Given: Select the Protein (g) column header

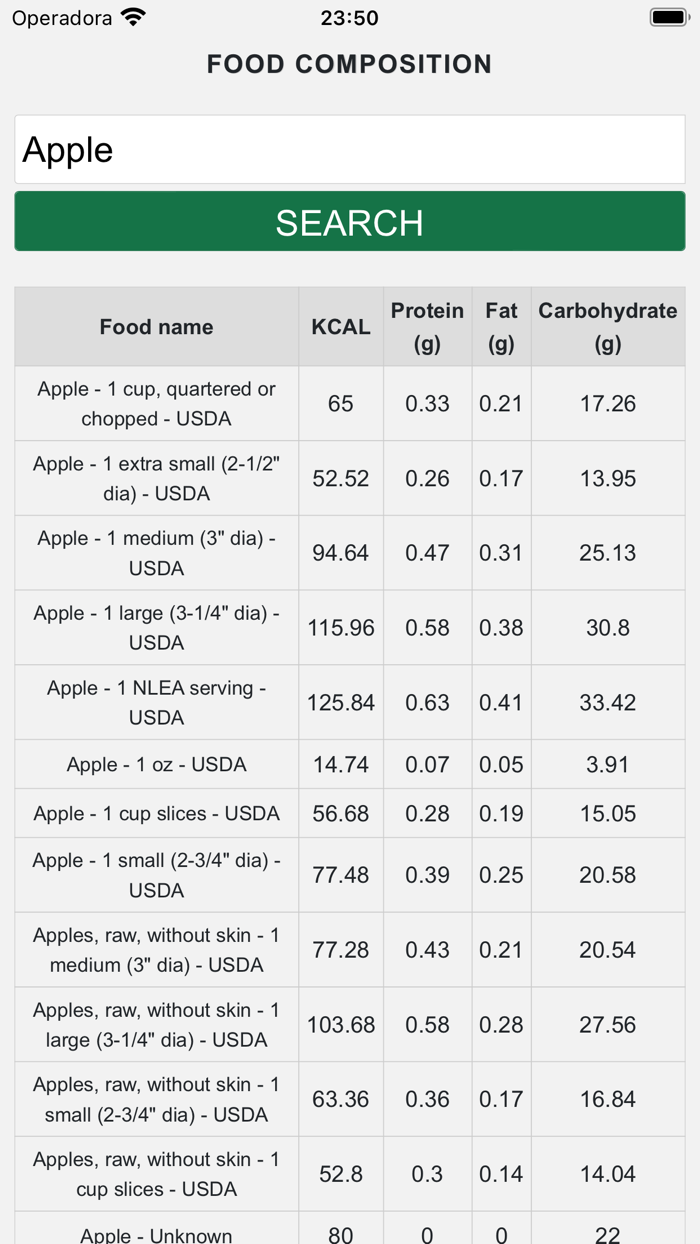Looking at the screenshot, I should [427, 326].
